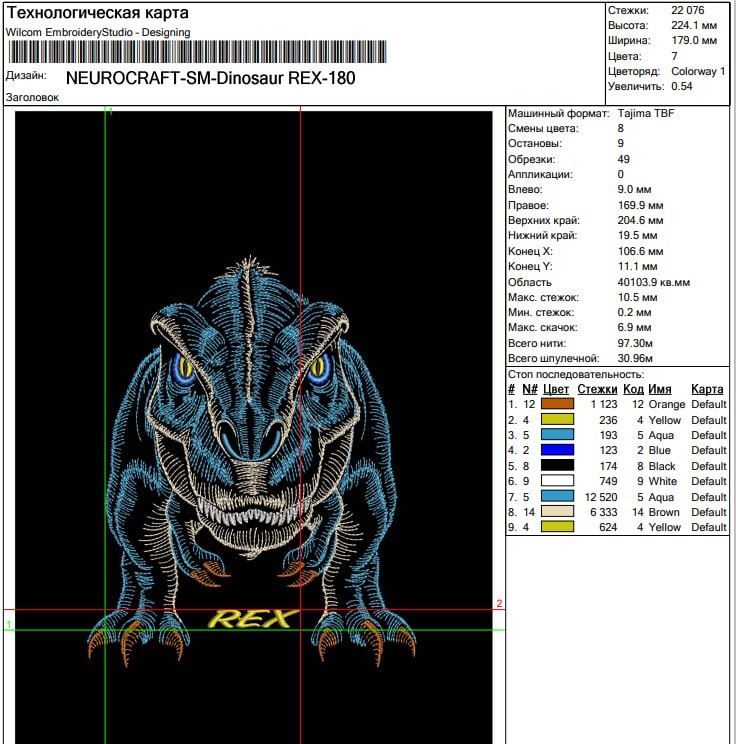Image resolution: width=736 pixels, height=744 pixels.
Task: Click the 'Правое' value 169.9 мм
Action: pyautogui.click(x=641, y=205)
